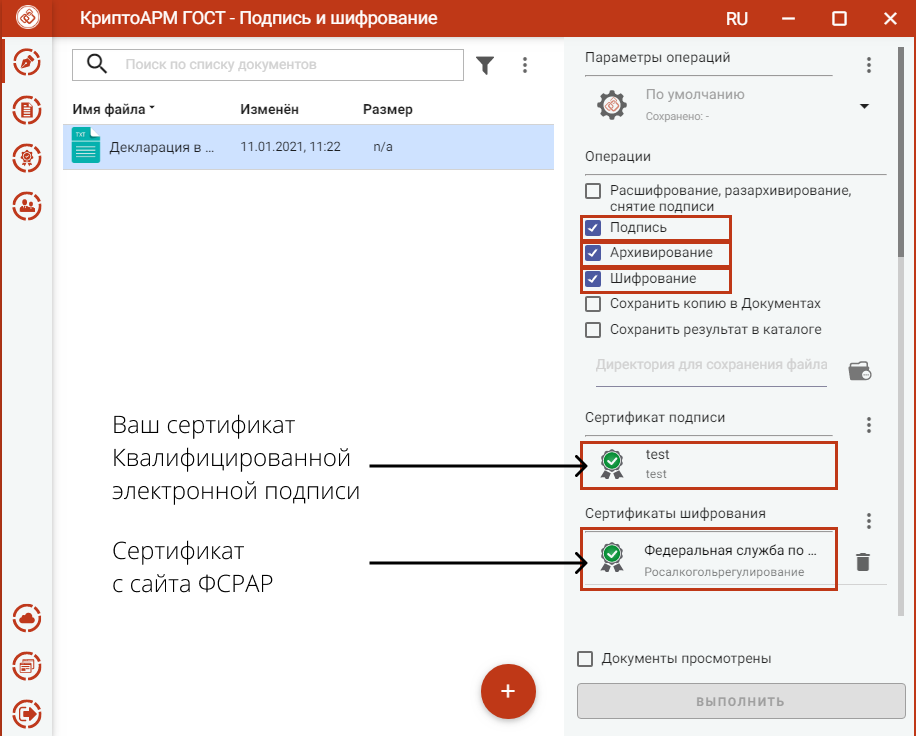Viewport: 916px width, 736px height.
Task: Uncheck the Подпись checkbox
Action: point(593,228)
